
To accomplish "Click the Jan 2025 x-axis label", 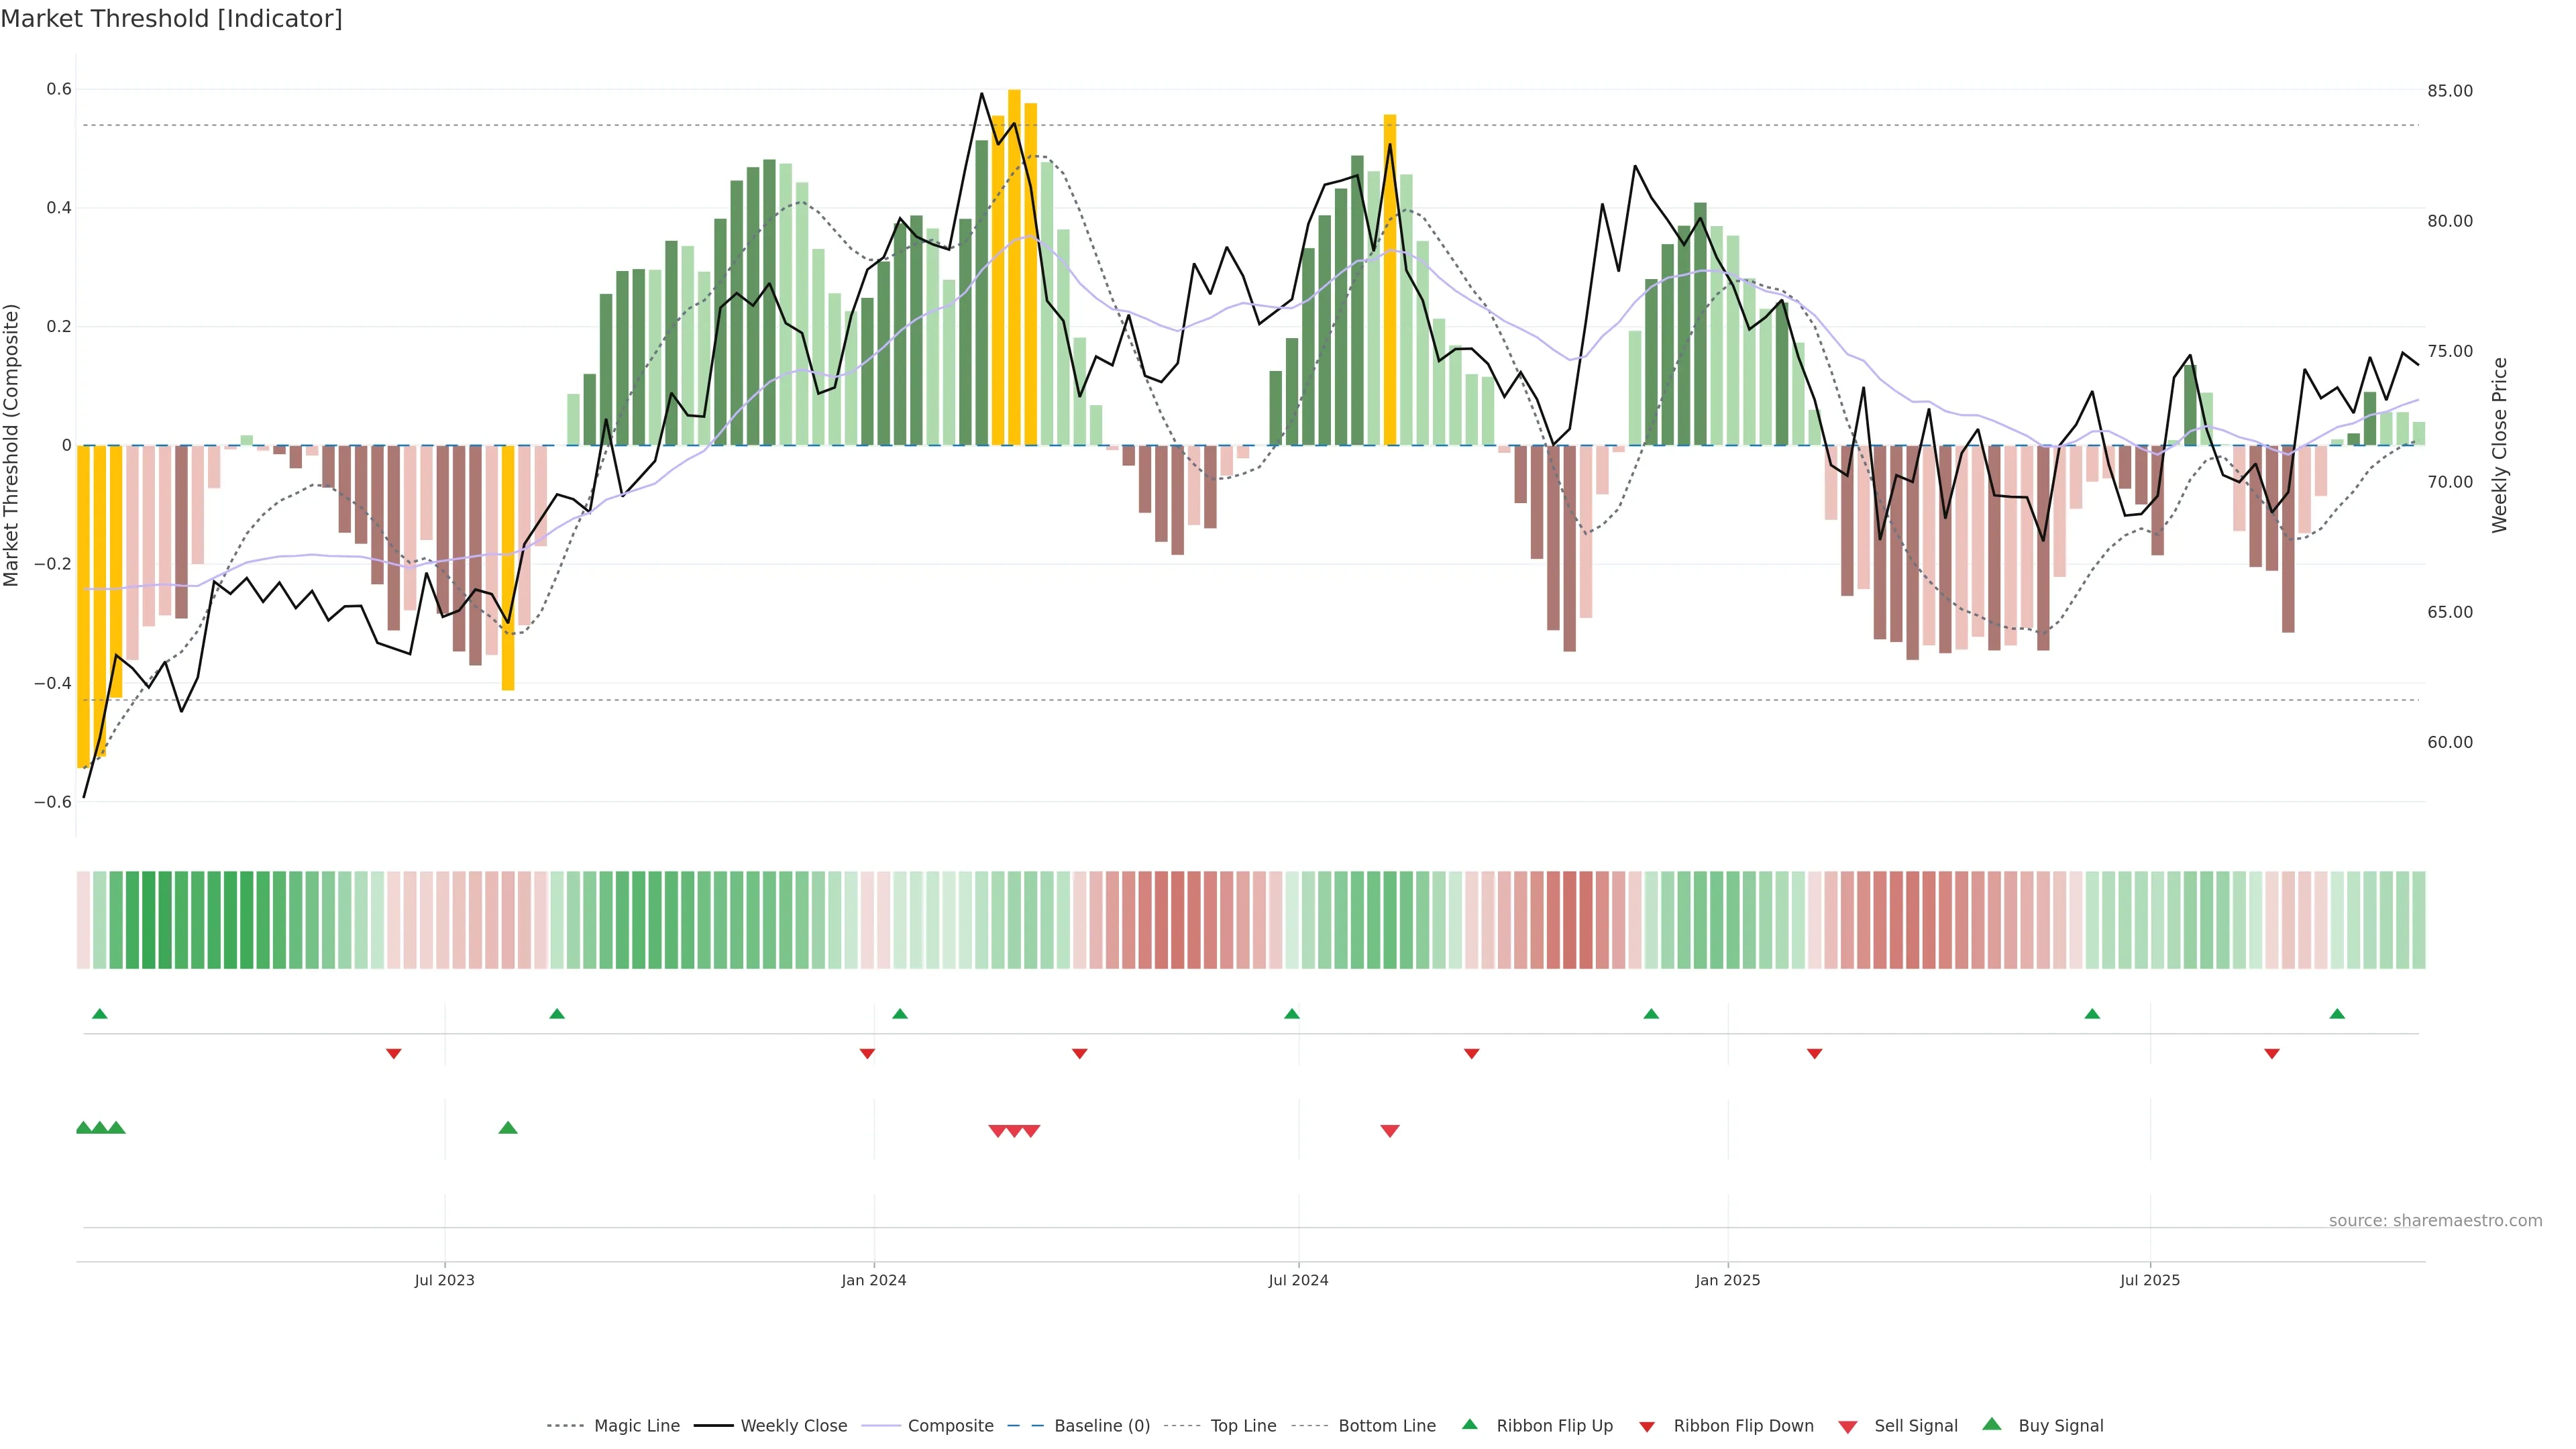I will point(1727,1280).
